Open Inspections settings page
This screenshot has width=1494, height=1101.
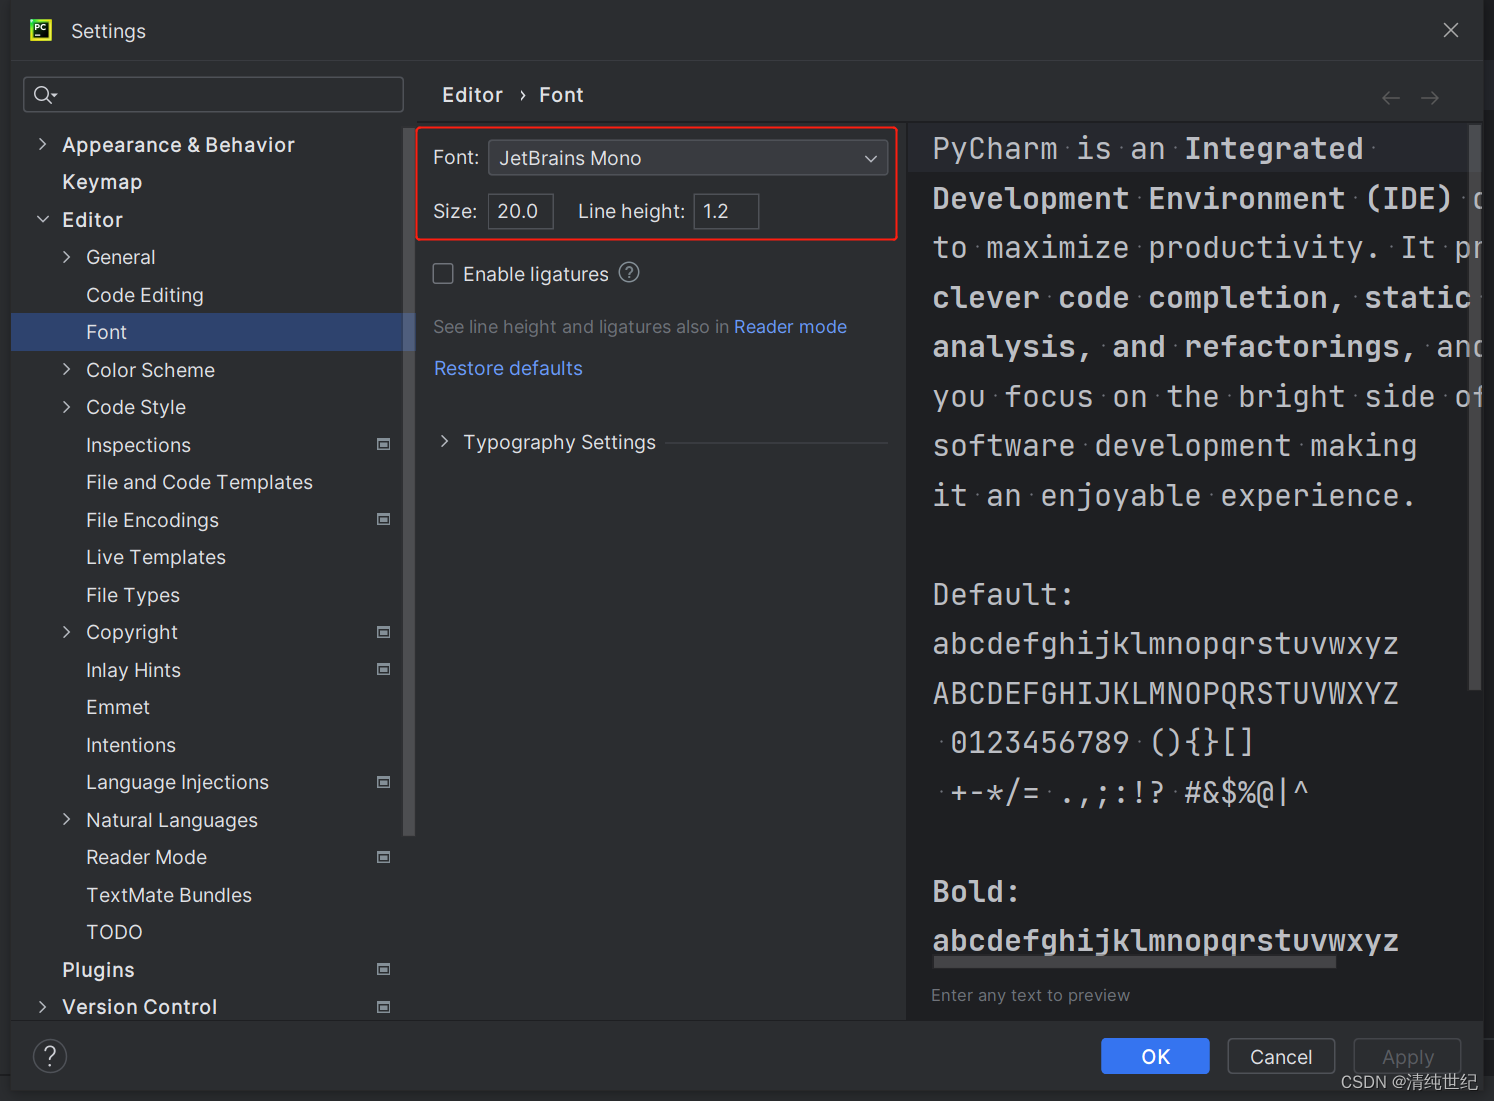click(x=138, y=445)
